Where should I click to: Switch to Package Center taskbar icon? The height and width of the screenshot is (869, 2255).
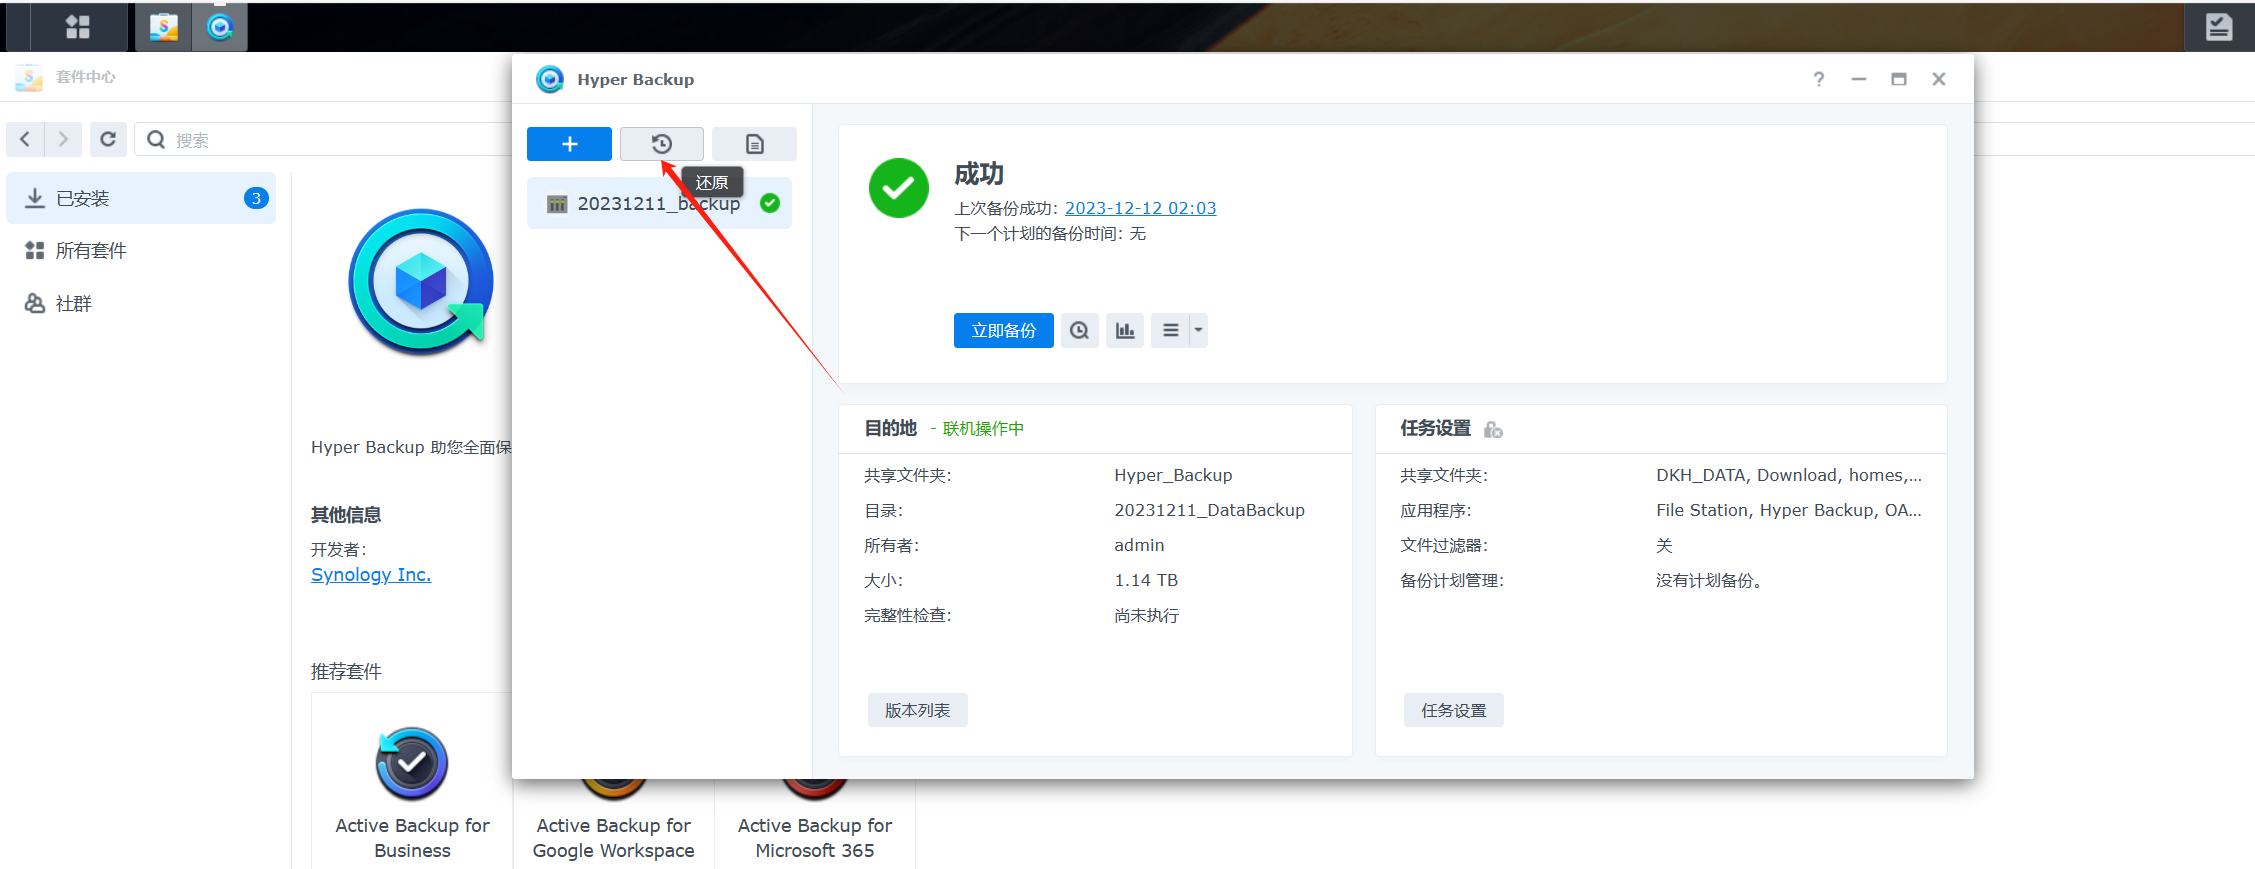163,27
